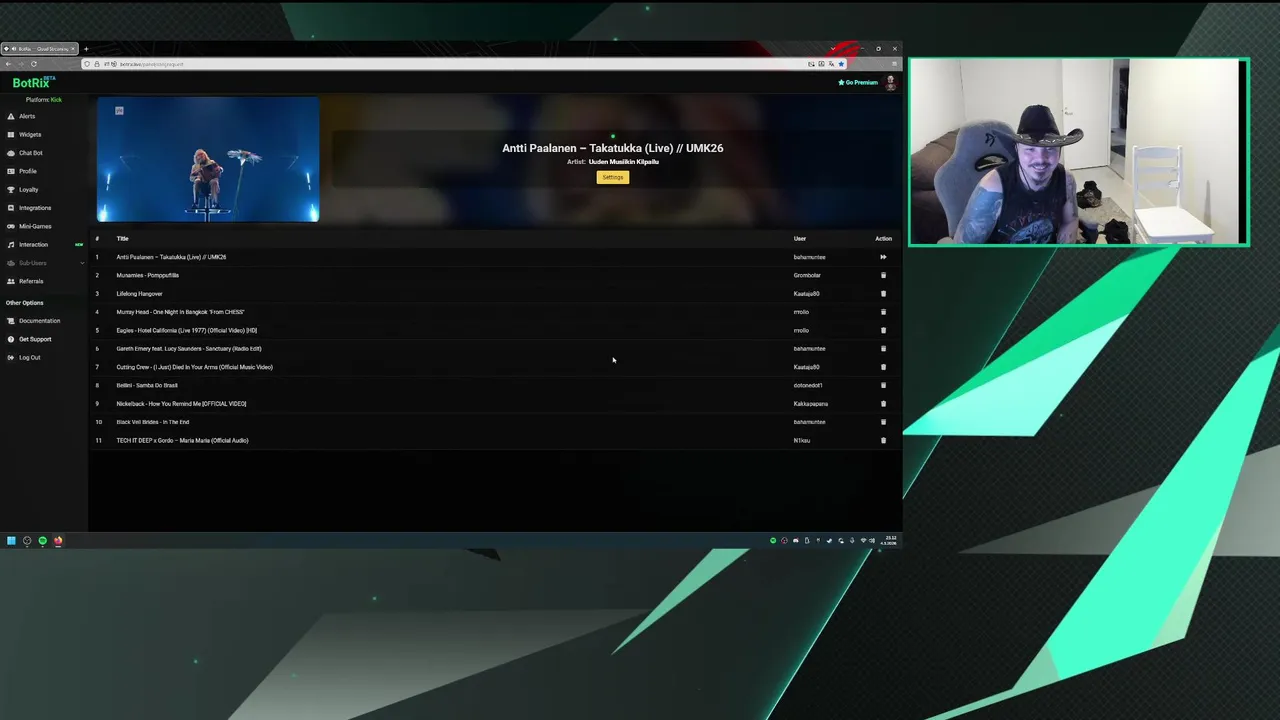Click the Firefox icon in the taskbar
1280x720 pixels.
click(x=58, y=541)
